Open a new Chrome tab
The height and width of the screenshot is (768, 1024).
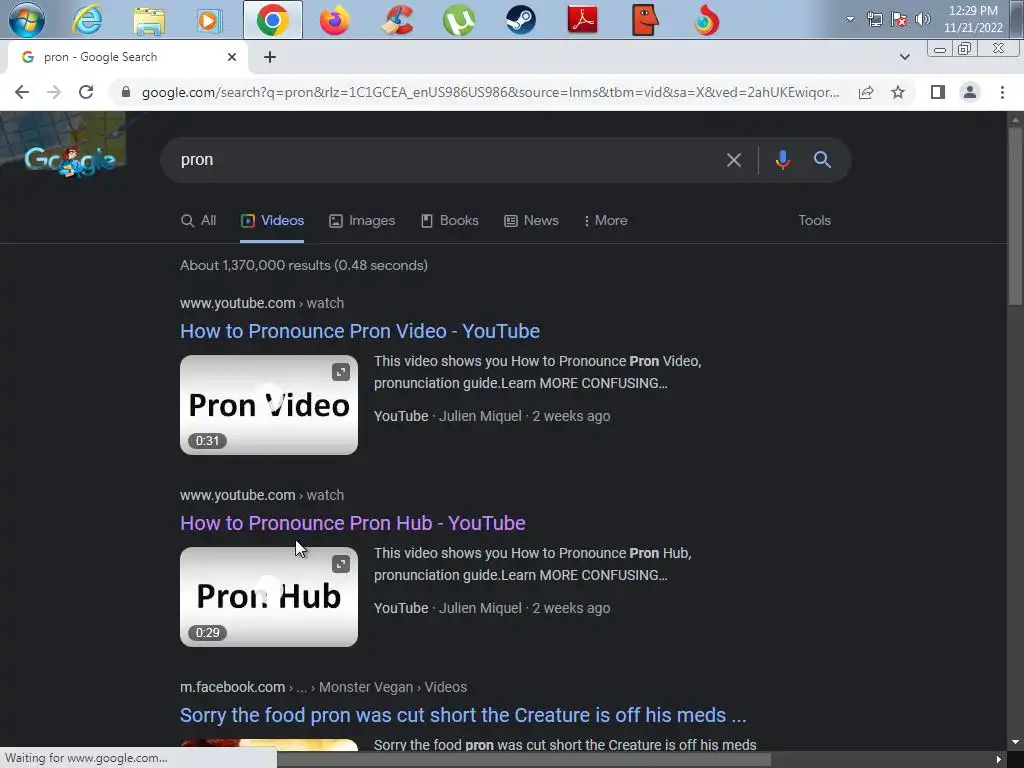[x=270, y=57]
